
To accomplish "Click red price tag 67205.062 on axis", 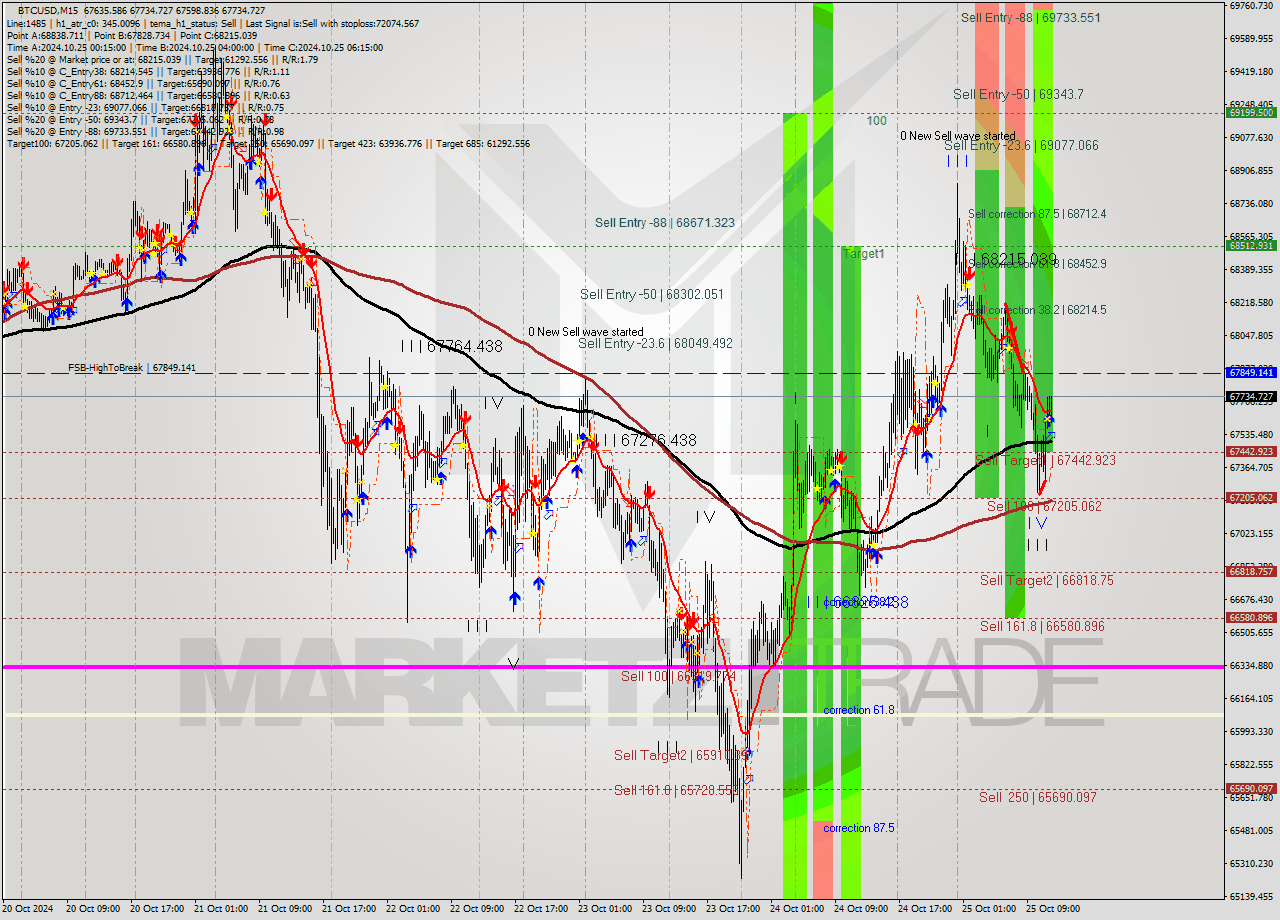I will [1250, 497].
